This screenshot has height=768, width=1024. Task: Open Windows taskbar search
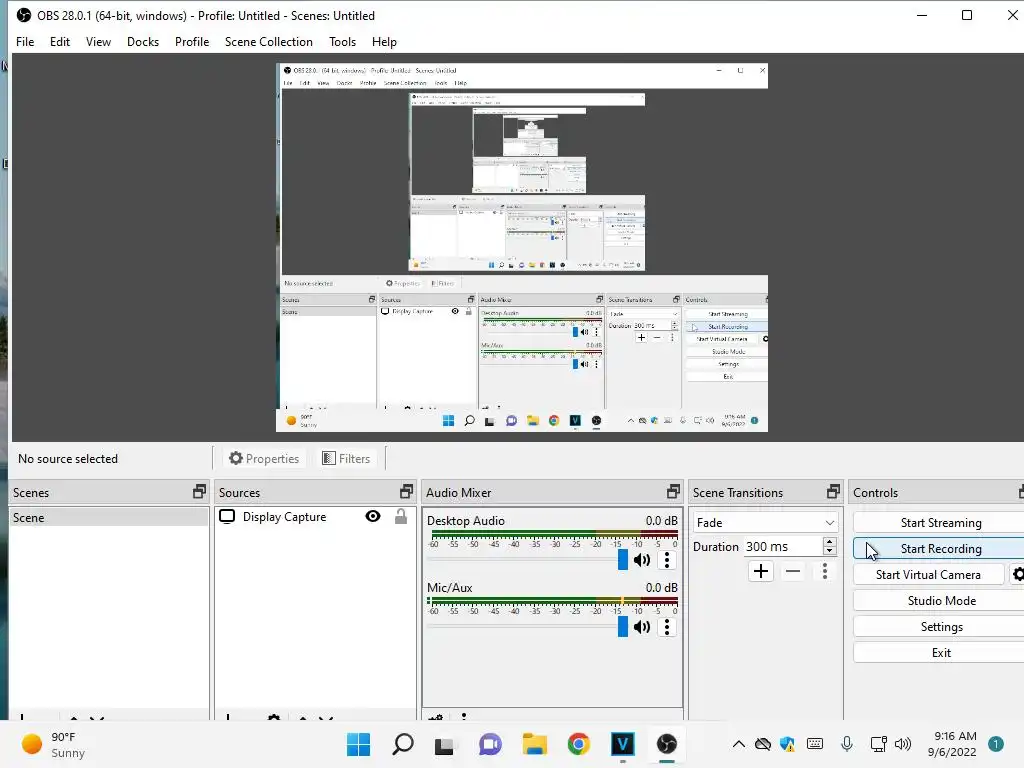[402, 744]
